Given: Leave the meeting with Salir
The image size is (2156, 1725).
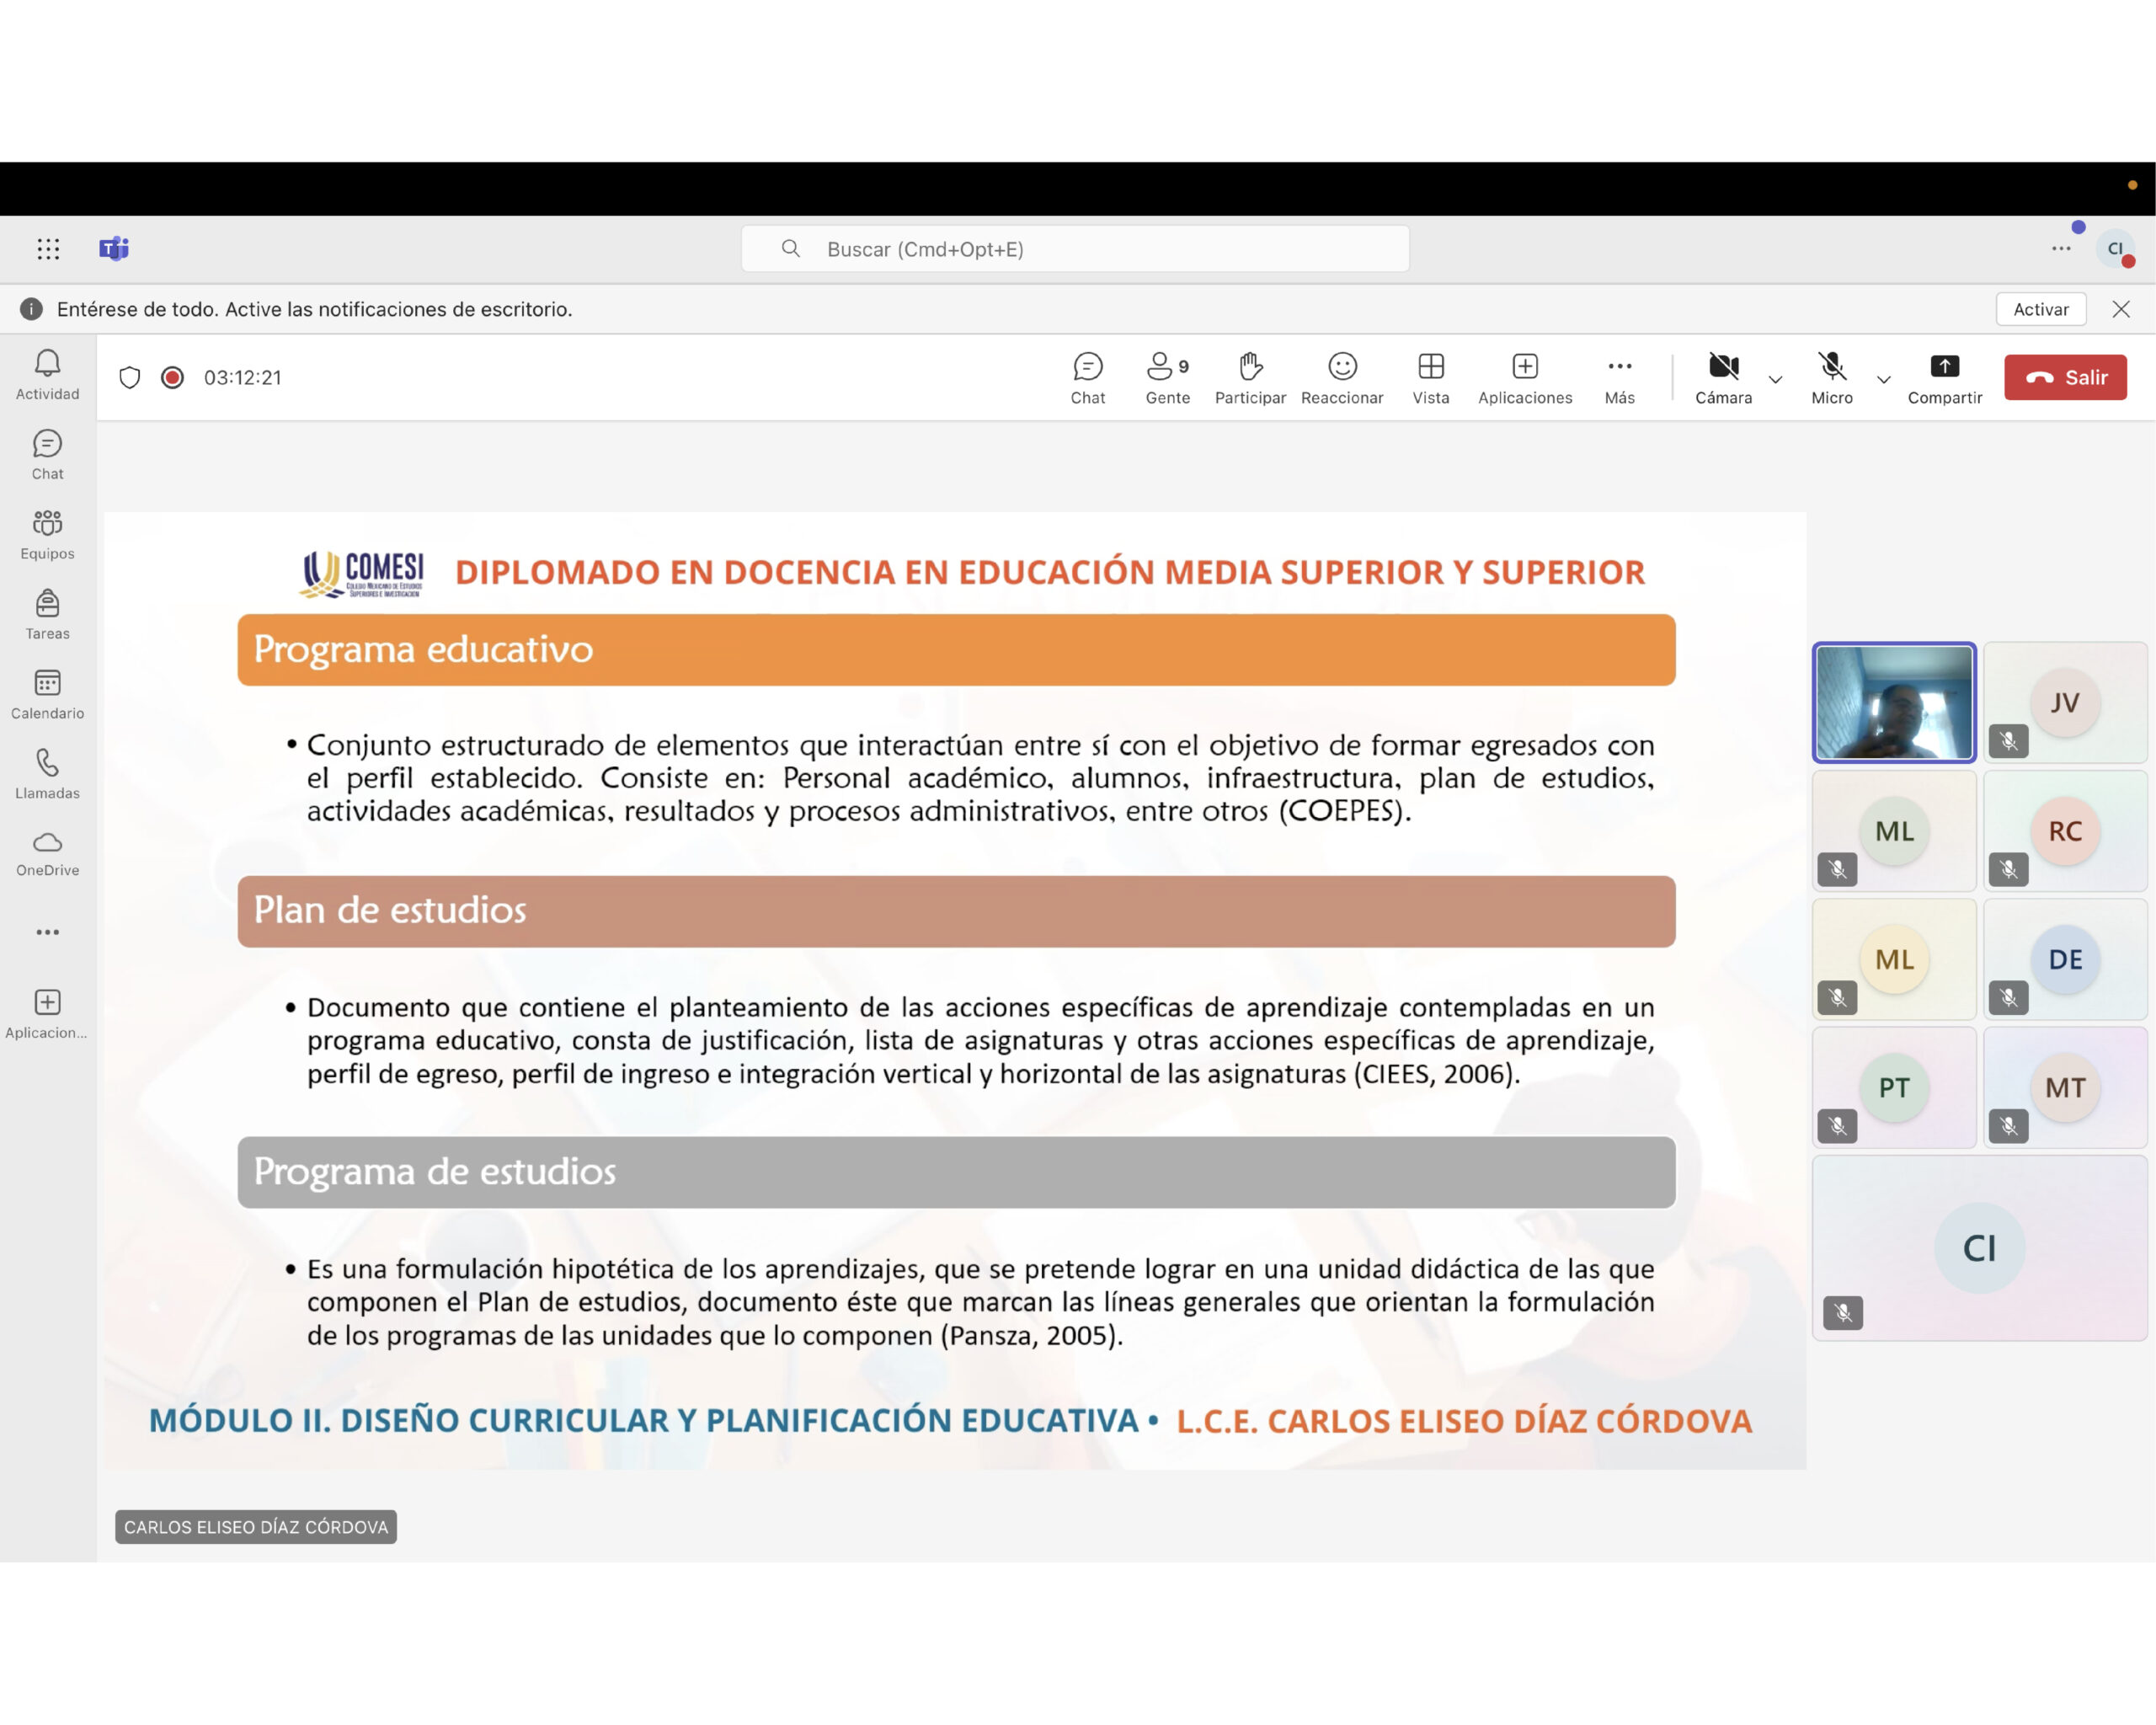Looking at the screenshot, I should pos(2065,377).
